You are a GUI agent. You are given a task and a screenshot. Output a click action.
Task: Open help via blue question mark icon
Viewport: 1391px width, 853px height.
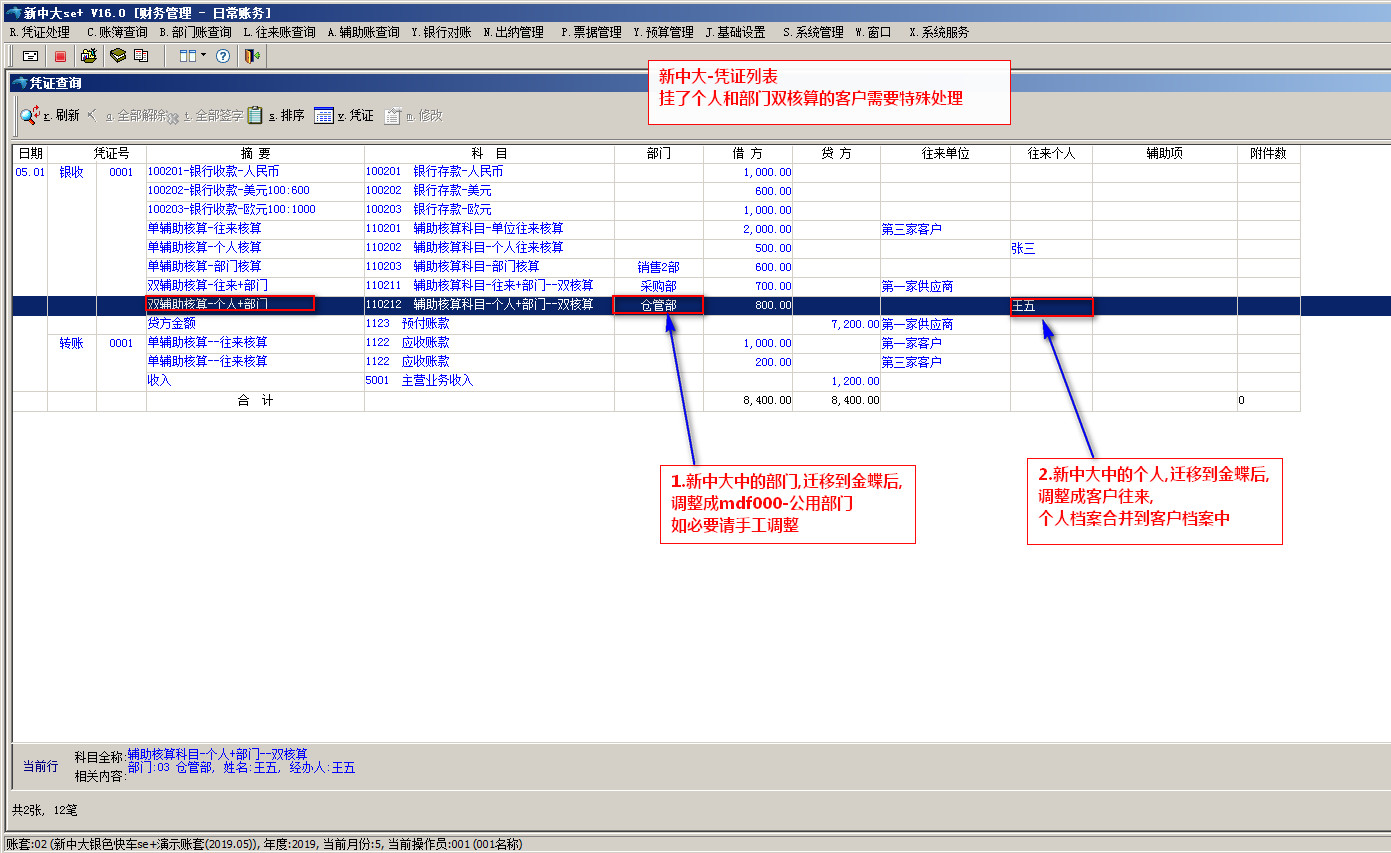tap(223, 56)
